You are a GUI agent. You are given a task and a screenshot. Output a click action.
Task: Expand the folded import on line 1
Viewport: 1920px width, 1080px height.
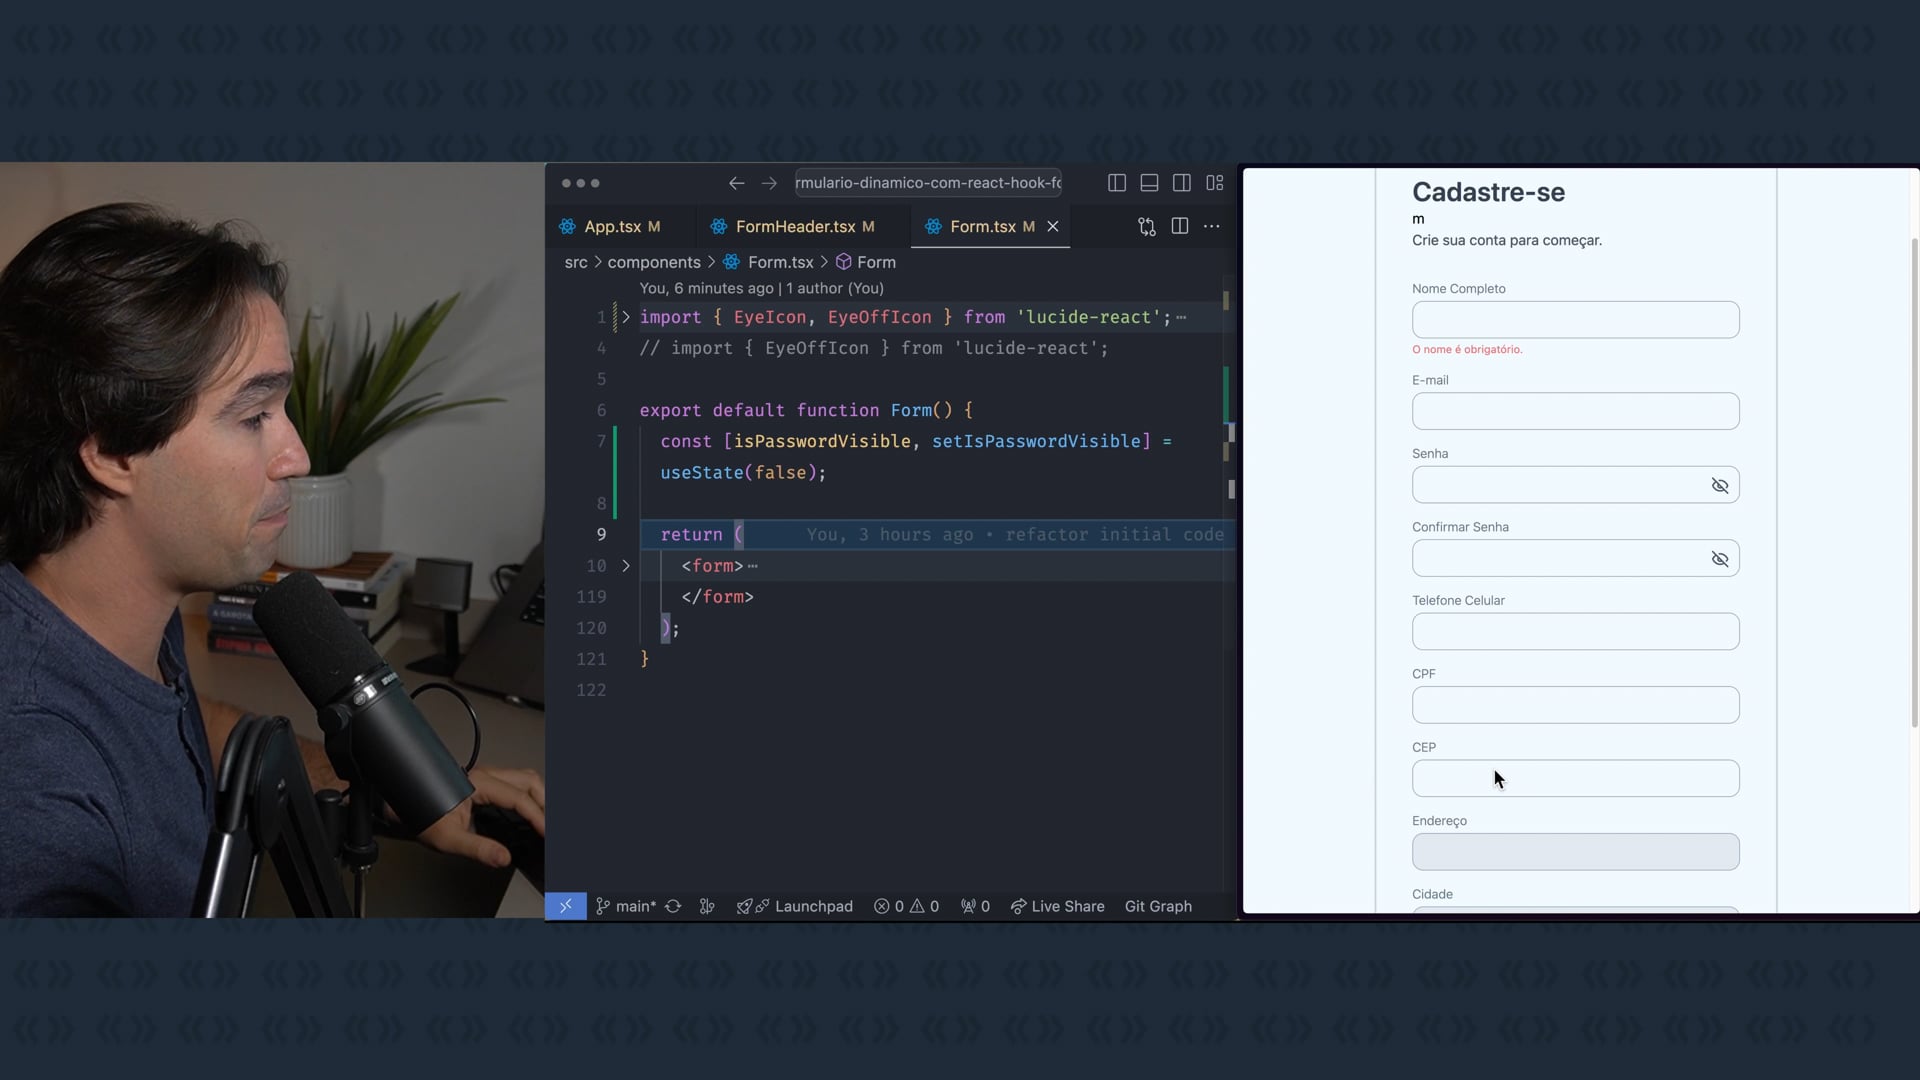626,317
